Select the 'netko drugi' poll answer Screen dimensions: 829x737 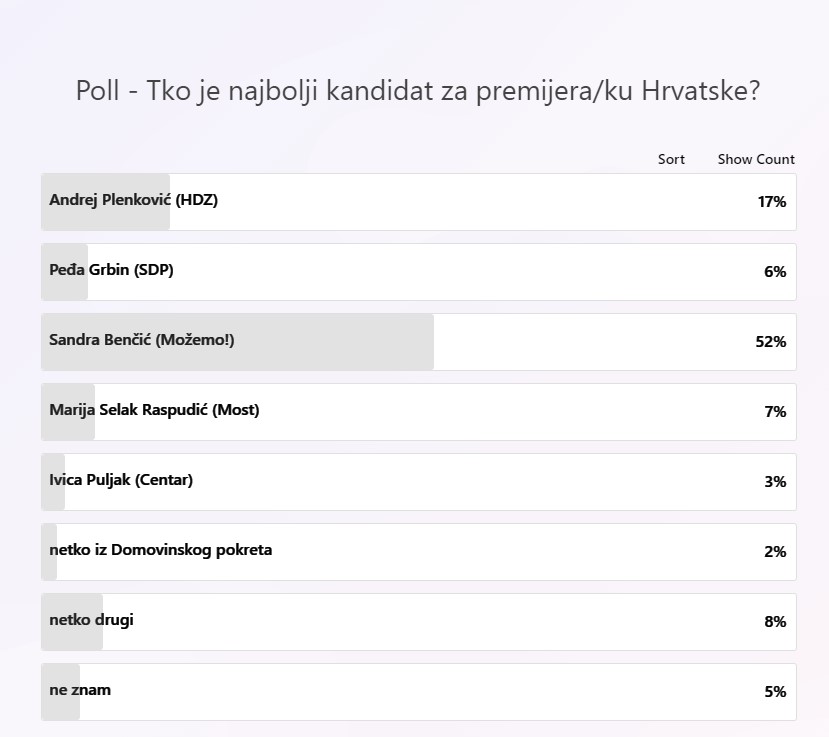tap(92, 620)
